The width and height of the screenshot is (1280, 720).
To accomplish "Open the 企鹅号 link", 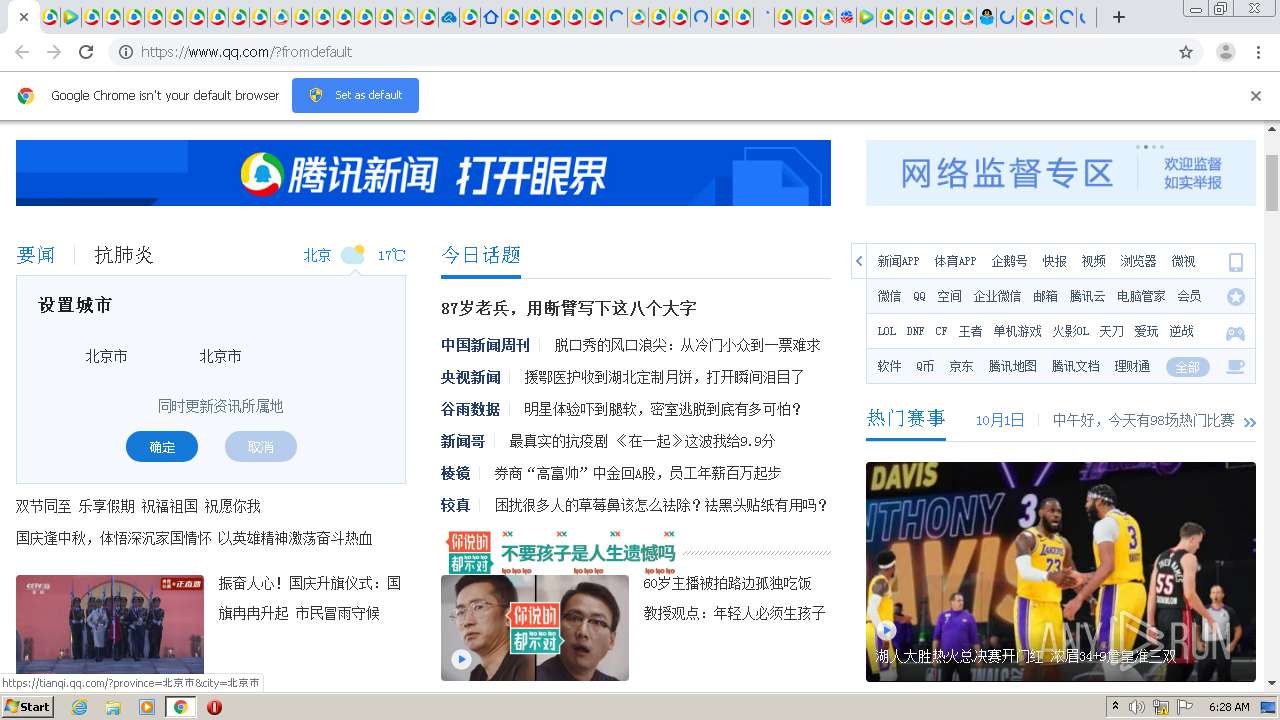I will (x=1009, y=261).
